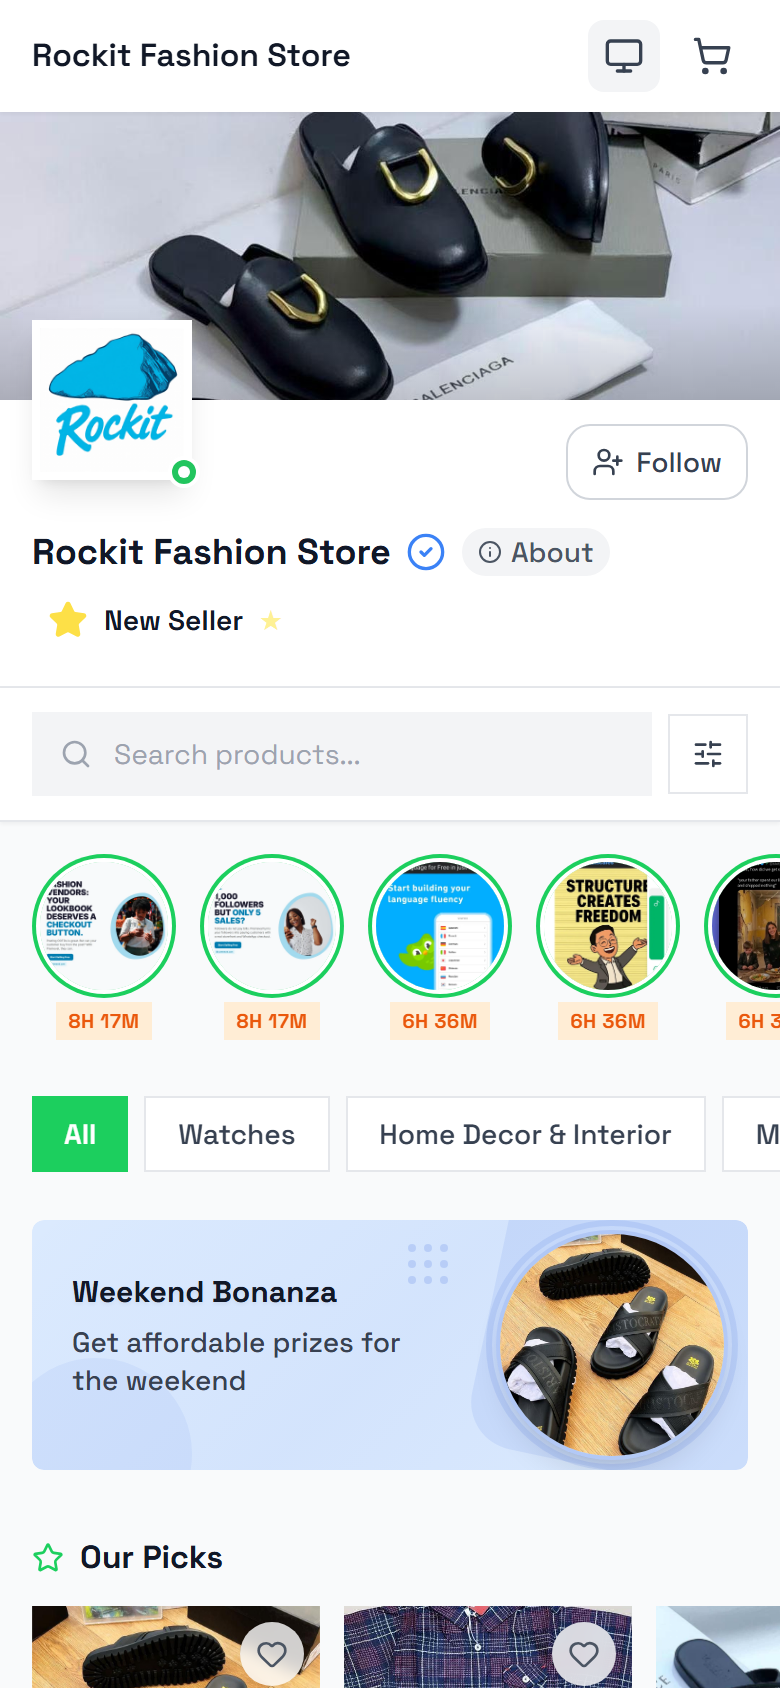
Task: Open the checkout button story with 8H 17M timer
Action: 104,926
